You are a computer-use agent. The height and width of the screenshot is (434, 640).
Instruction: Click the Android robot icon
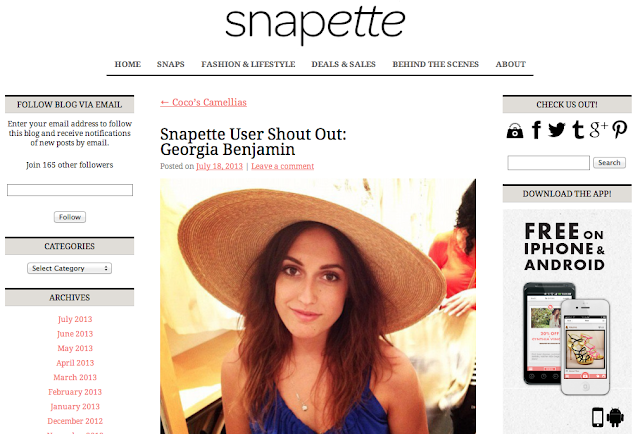[x=615, y=417]
